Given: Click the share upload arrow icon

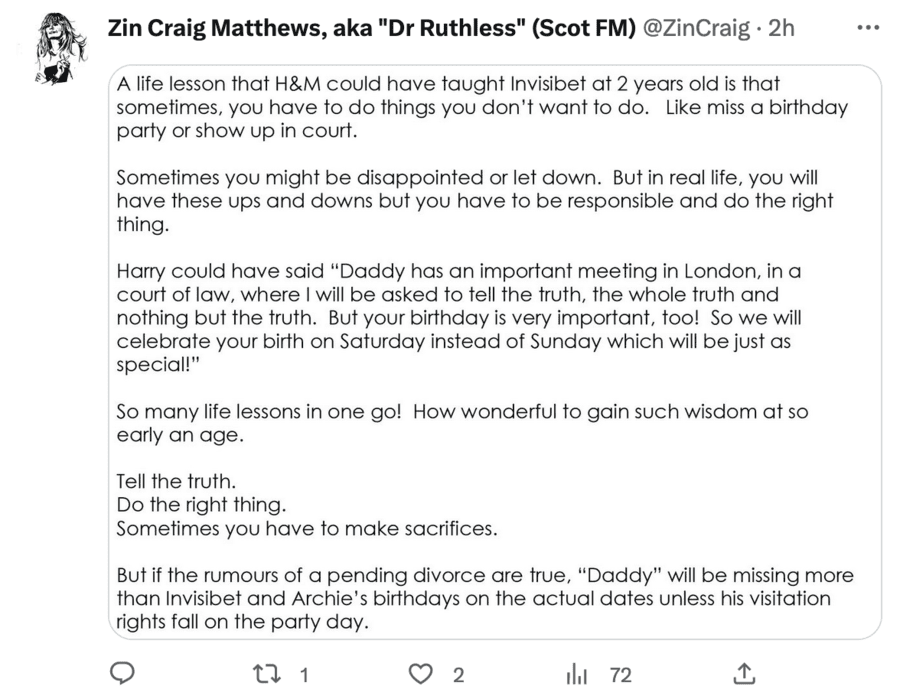Looking at the screenshot, I should pyautogui.click(x=744, y=675).
